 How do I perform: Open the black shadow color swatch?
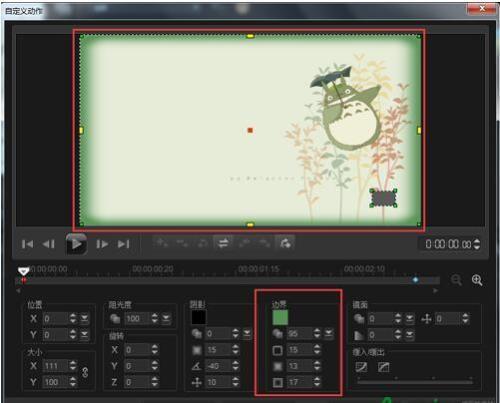[x=198, y=317]
